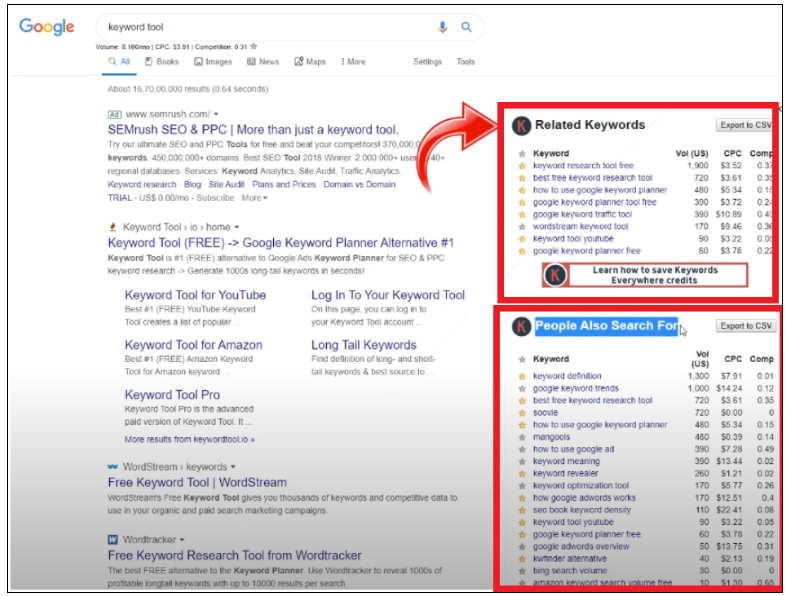Toggle star for 'soovle' keyword
This screenshot has height=596, width=788.
coord(522,413)
